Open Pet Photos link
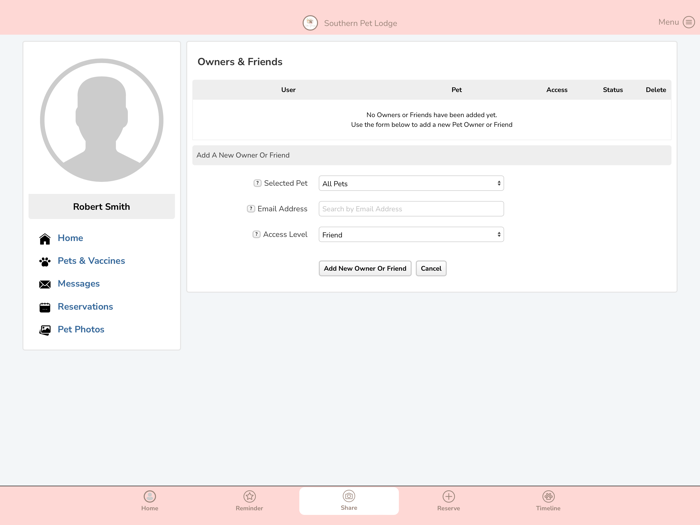This screenshot has width=700, height=525. [81, 329]
